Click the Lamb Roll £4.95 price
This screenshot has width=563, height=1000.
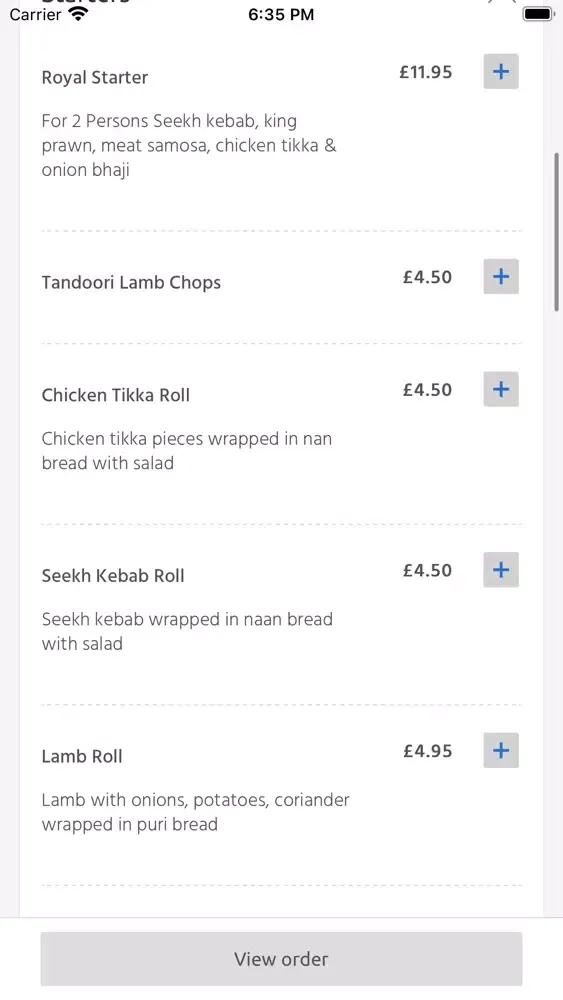(428, 751)
